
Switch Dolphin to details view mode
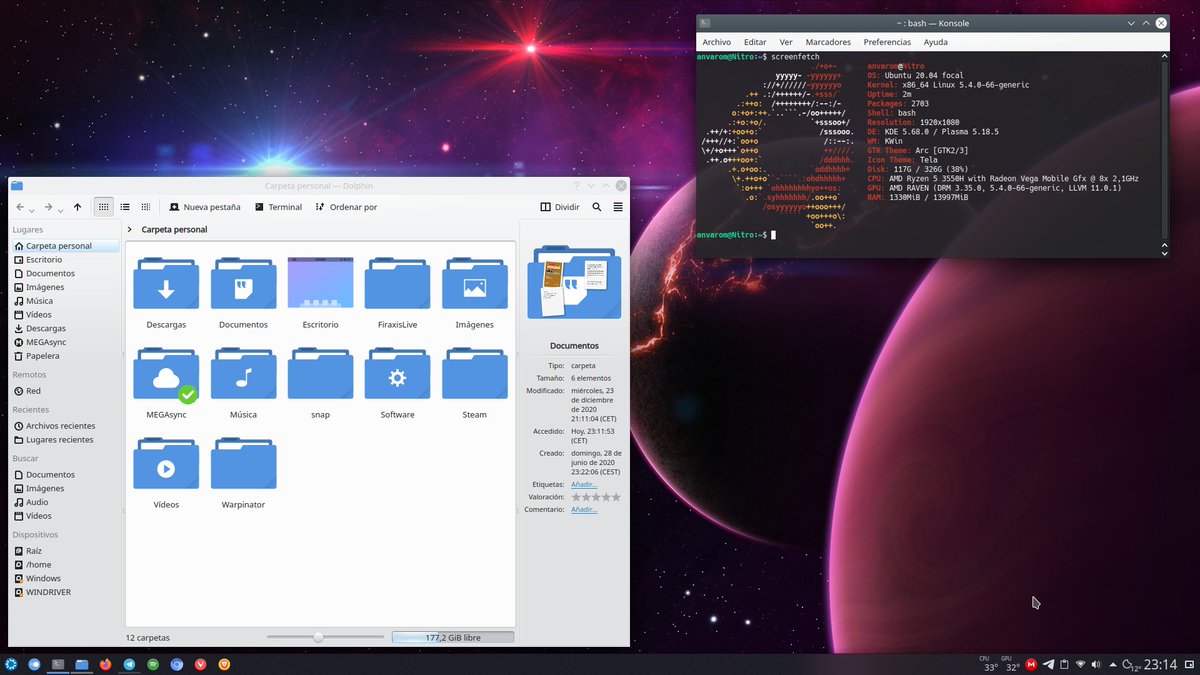coord(146,207)
